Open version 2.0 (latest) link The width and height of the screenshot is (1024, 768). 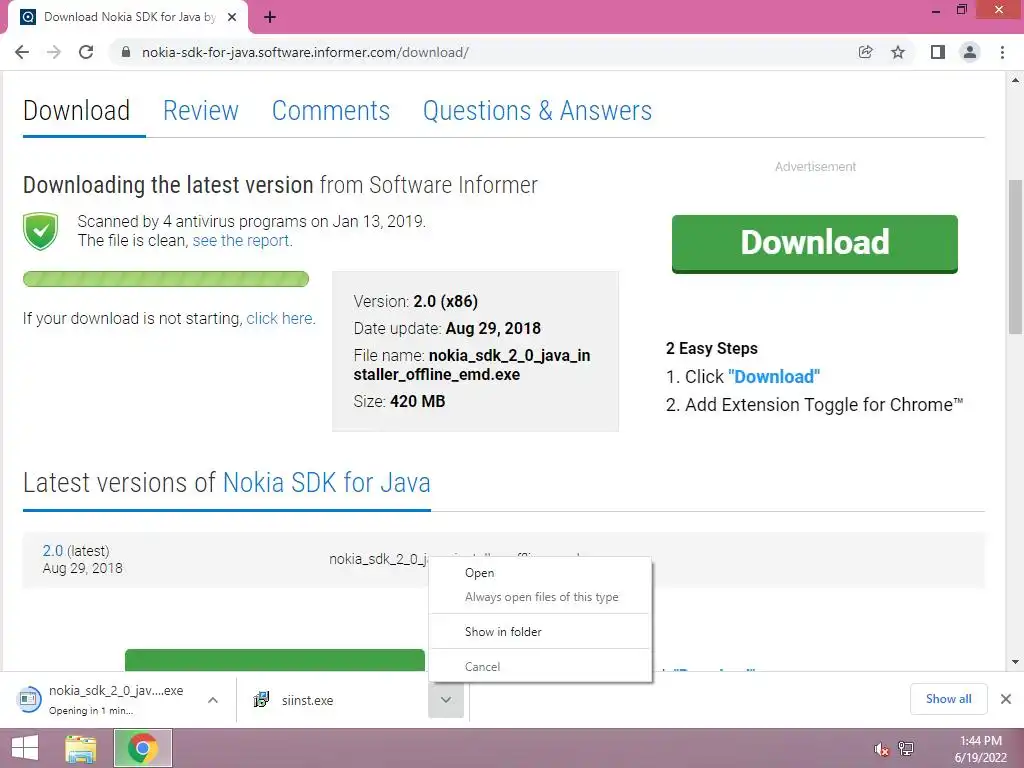point(52,551)
